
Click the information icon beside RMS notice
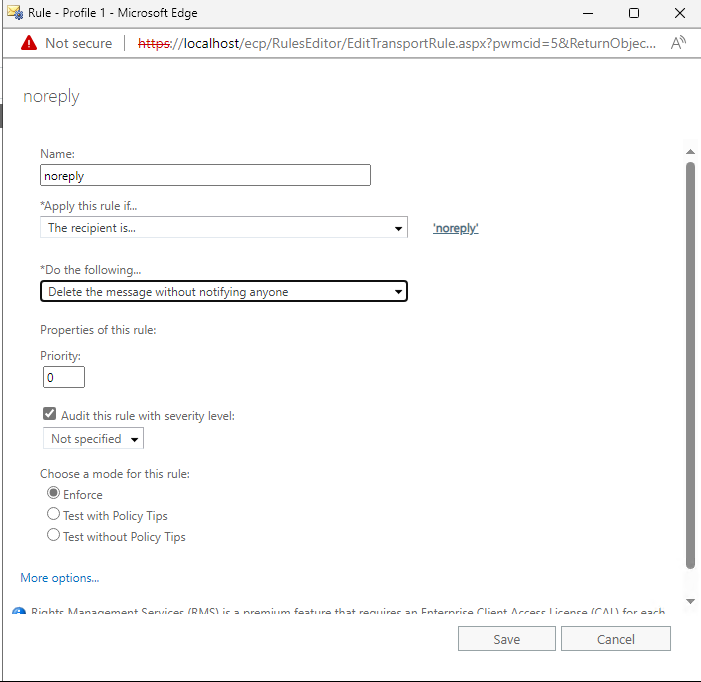(18, 612)
